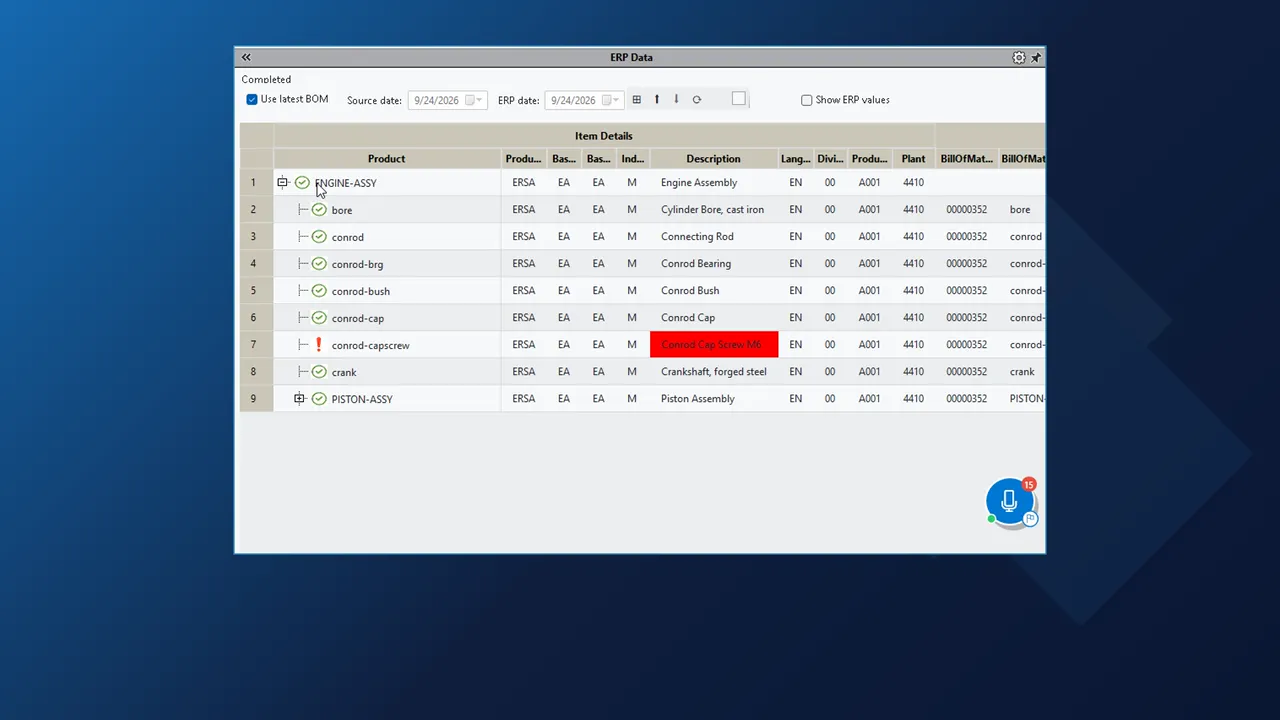Click the empty square box beside refresh icon
This screenshot has width=1280, height=720.
point(739,99)
